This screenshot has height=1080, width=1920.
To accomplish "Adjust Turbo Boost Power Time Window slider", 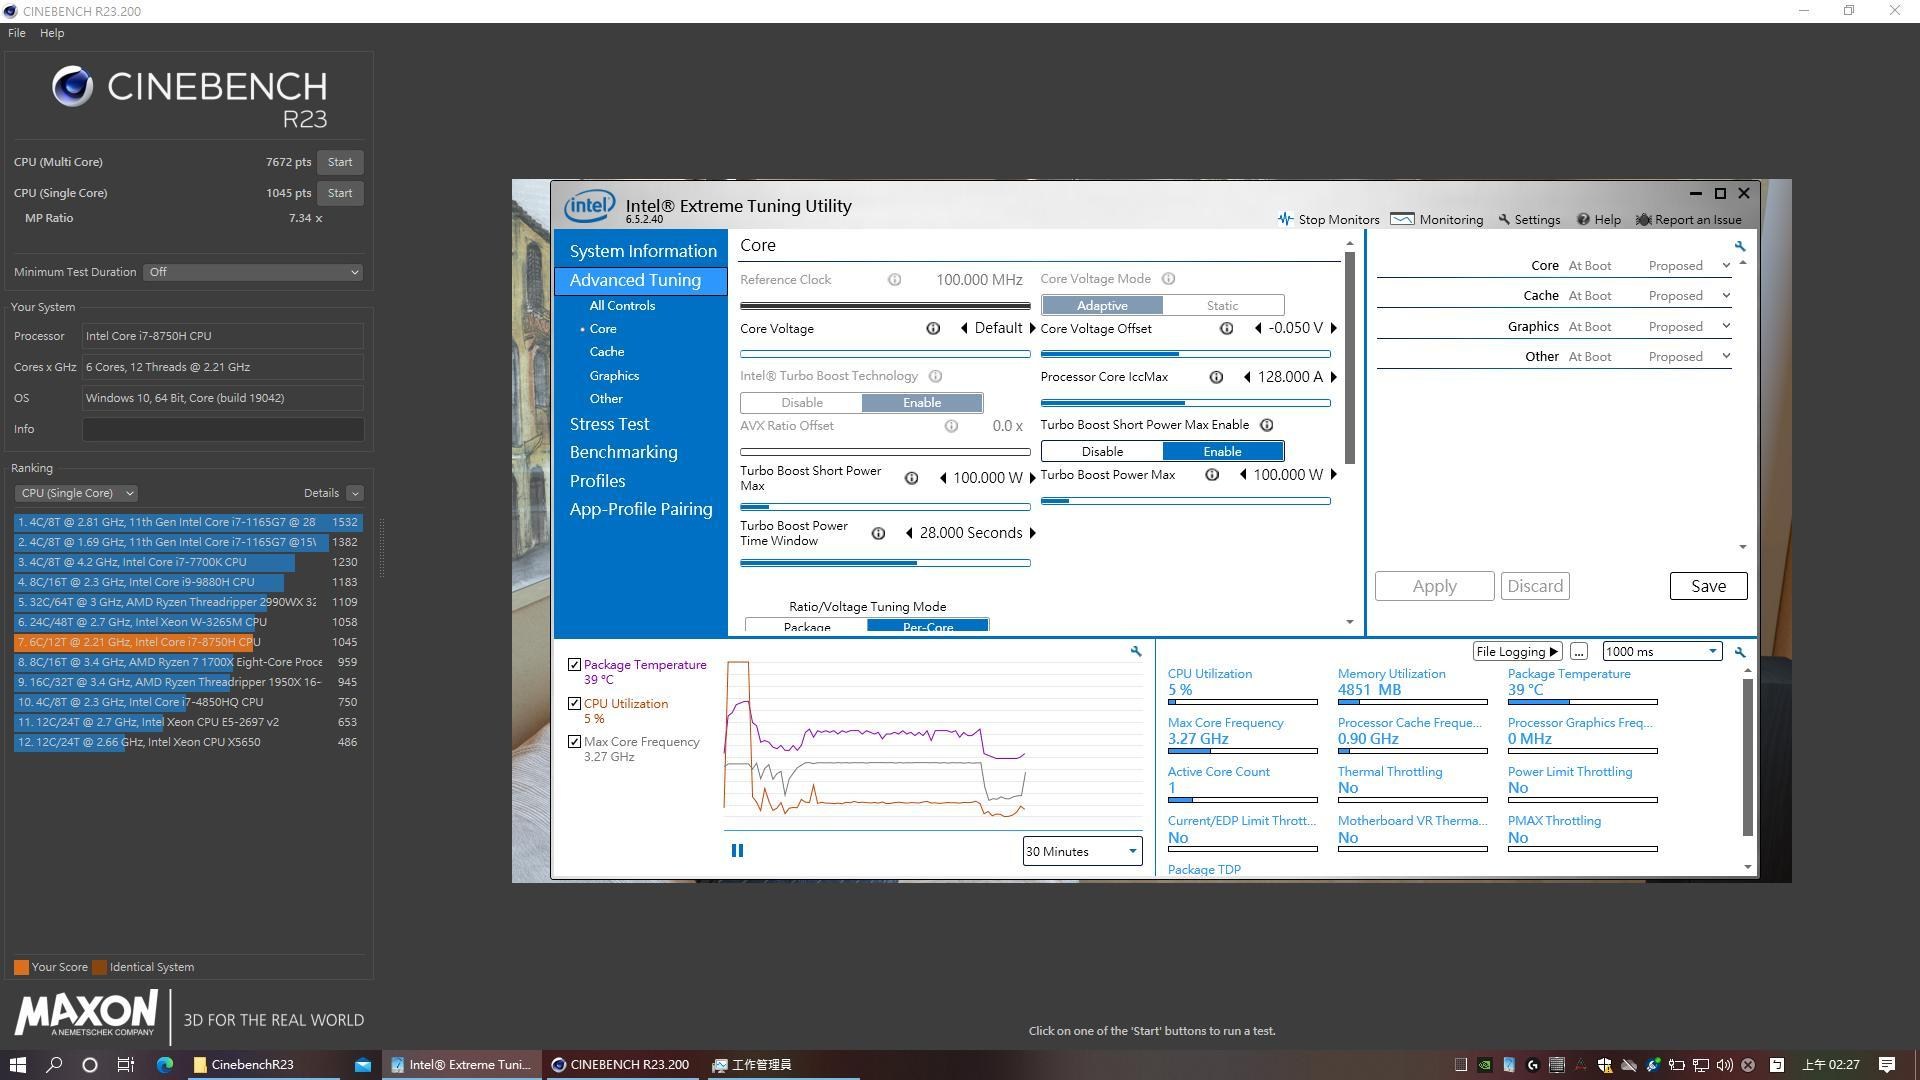I will pyautogui.click(x=885, y=563).
